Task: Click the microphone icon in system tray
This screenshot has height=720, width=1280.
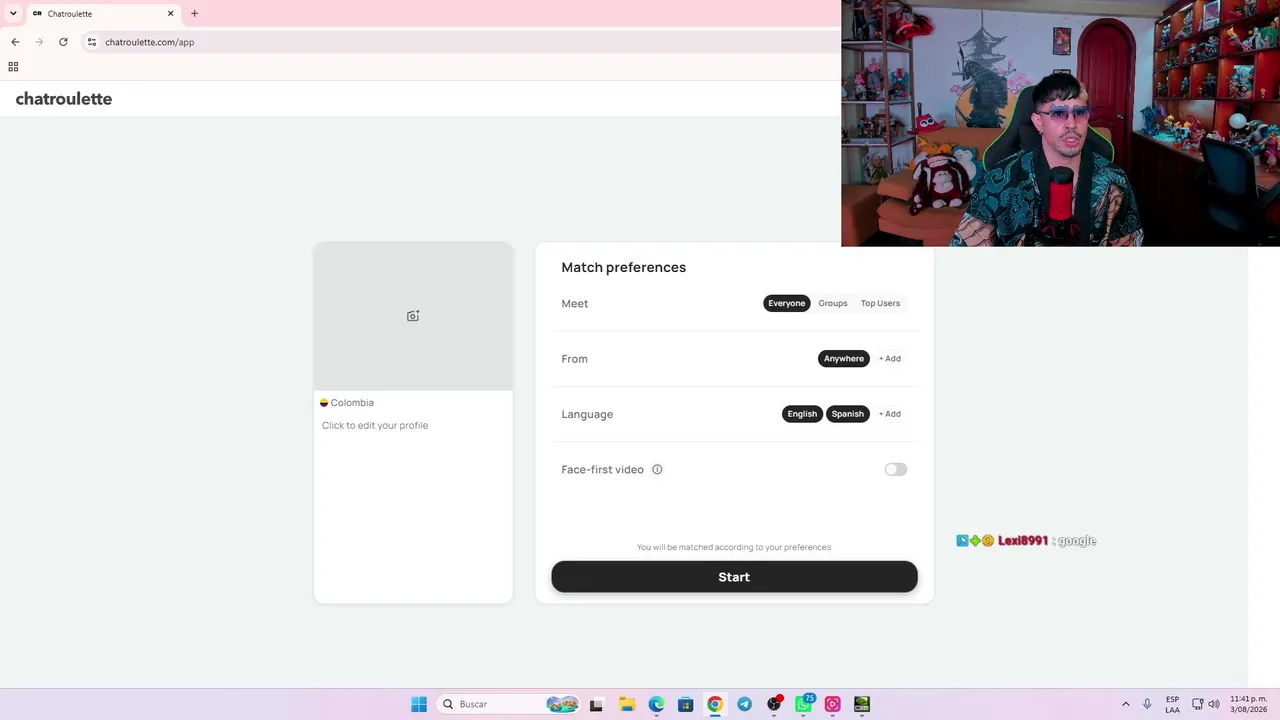Action: (x=1147, y=704)
